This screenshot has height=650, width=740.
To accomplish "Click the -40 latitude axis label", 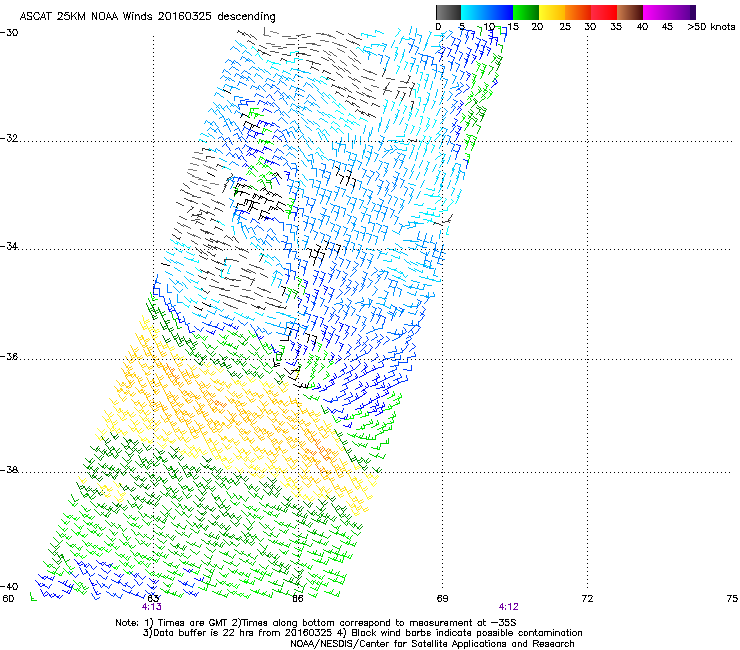I will 9,586.
